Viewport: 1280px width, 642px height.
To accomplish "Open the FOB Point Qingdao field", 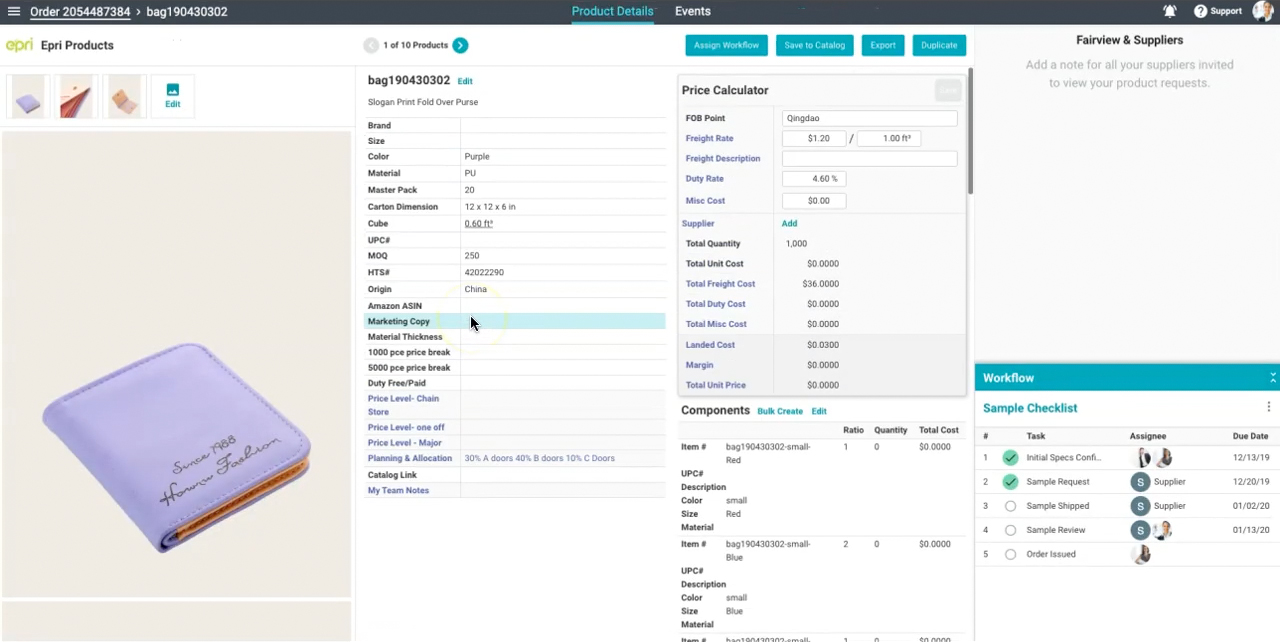I will pyautogui.click(x=869, y=118).
